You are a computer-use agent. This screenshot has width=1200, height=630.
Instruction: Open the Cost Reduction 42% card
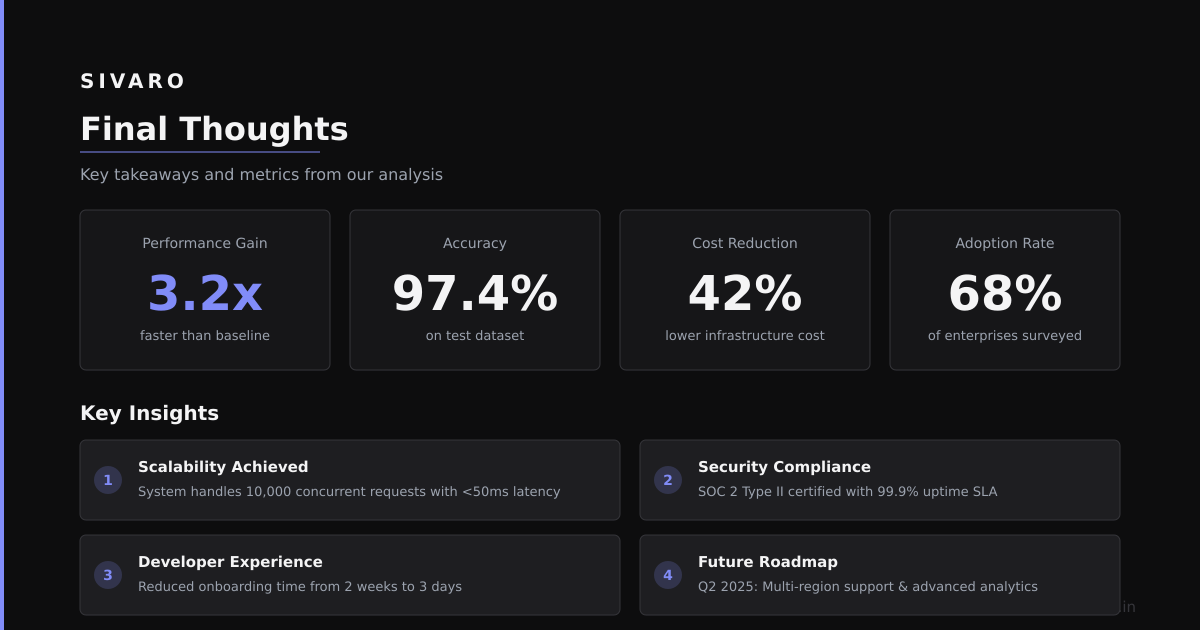[x=745, y=290]
